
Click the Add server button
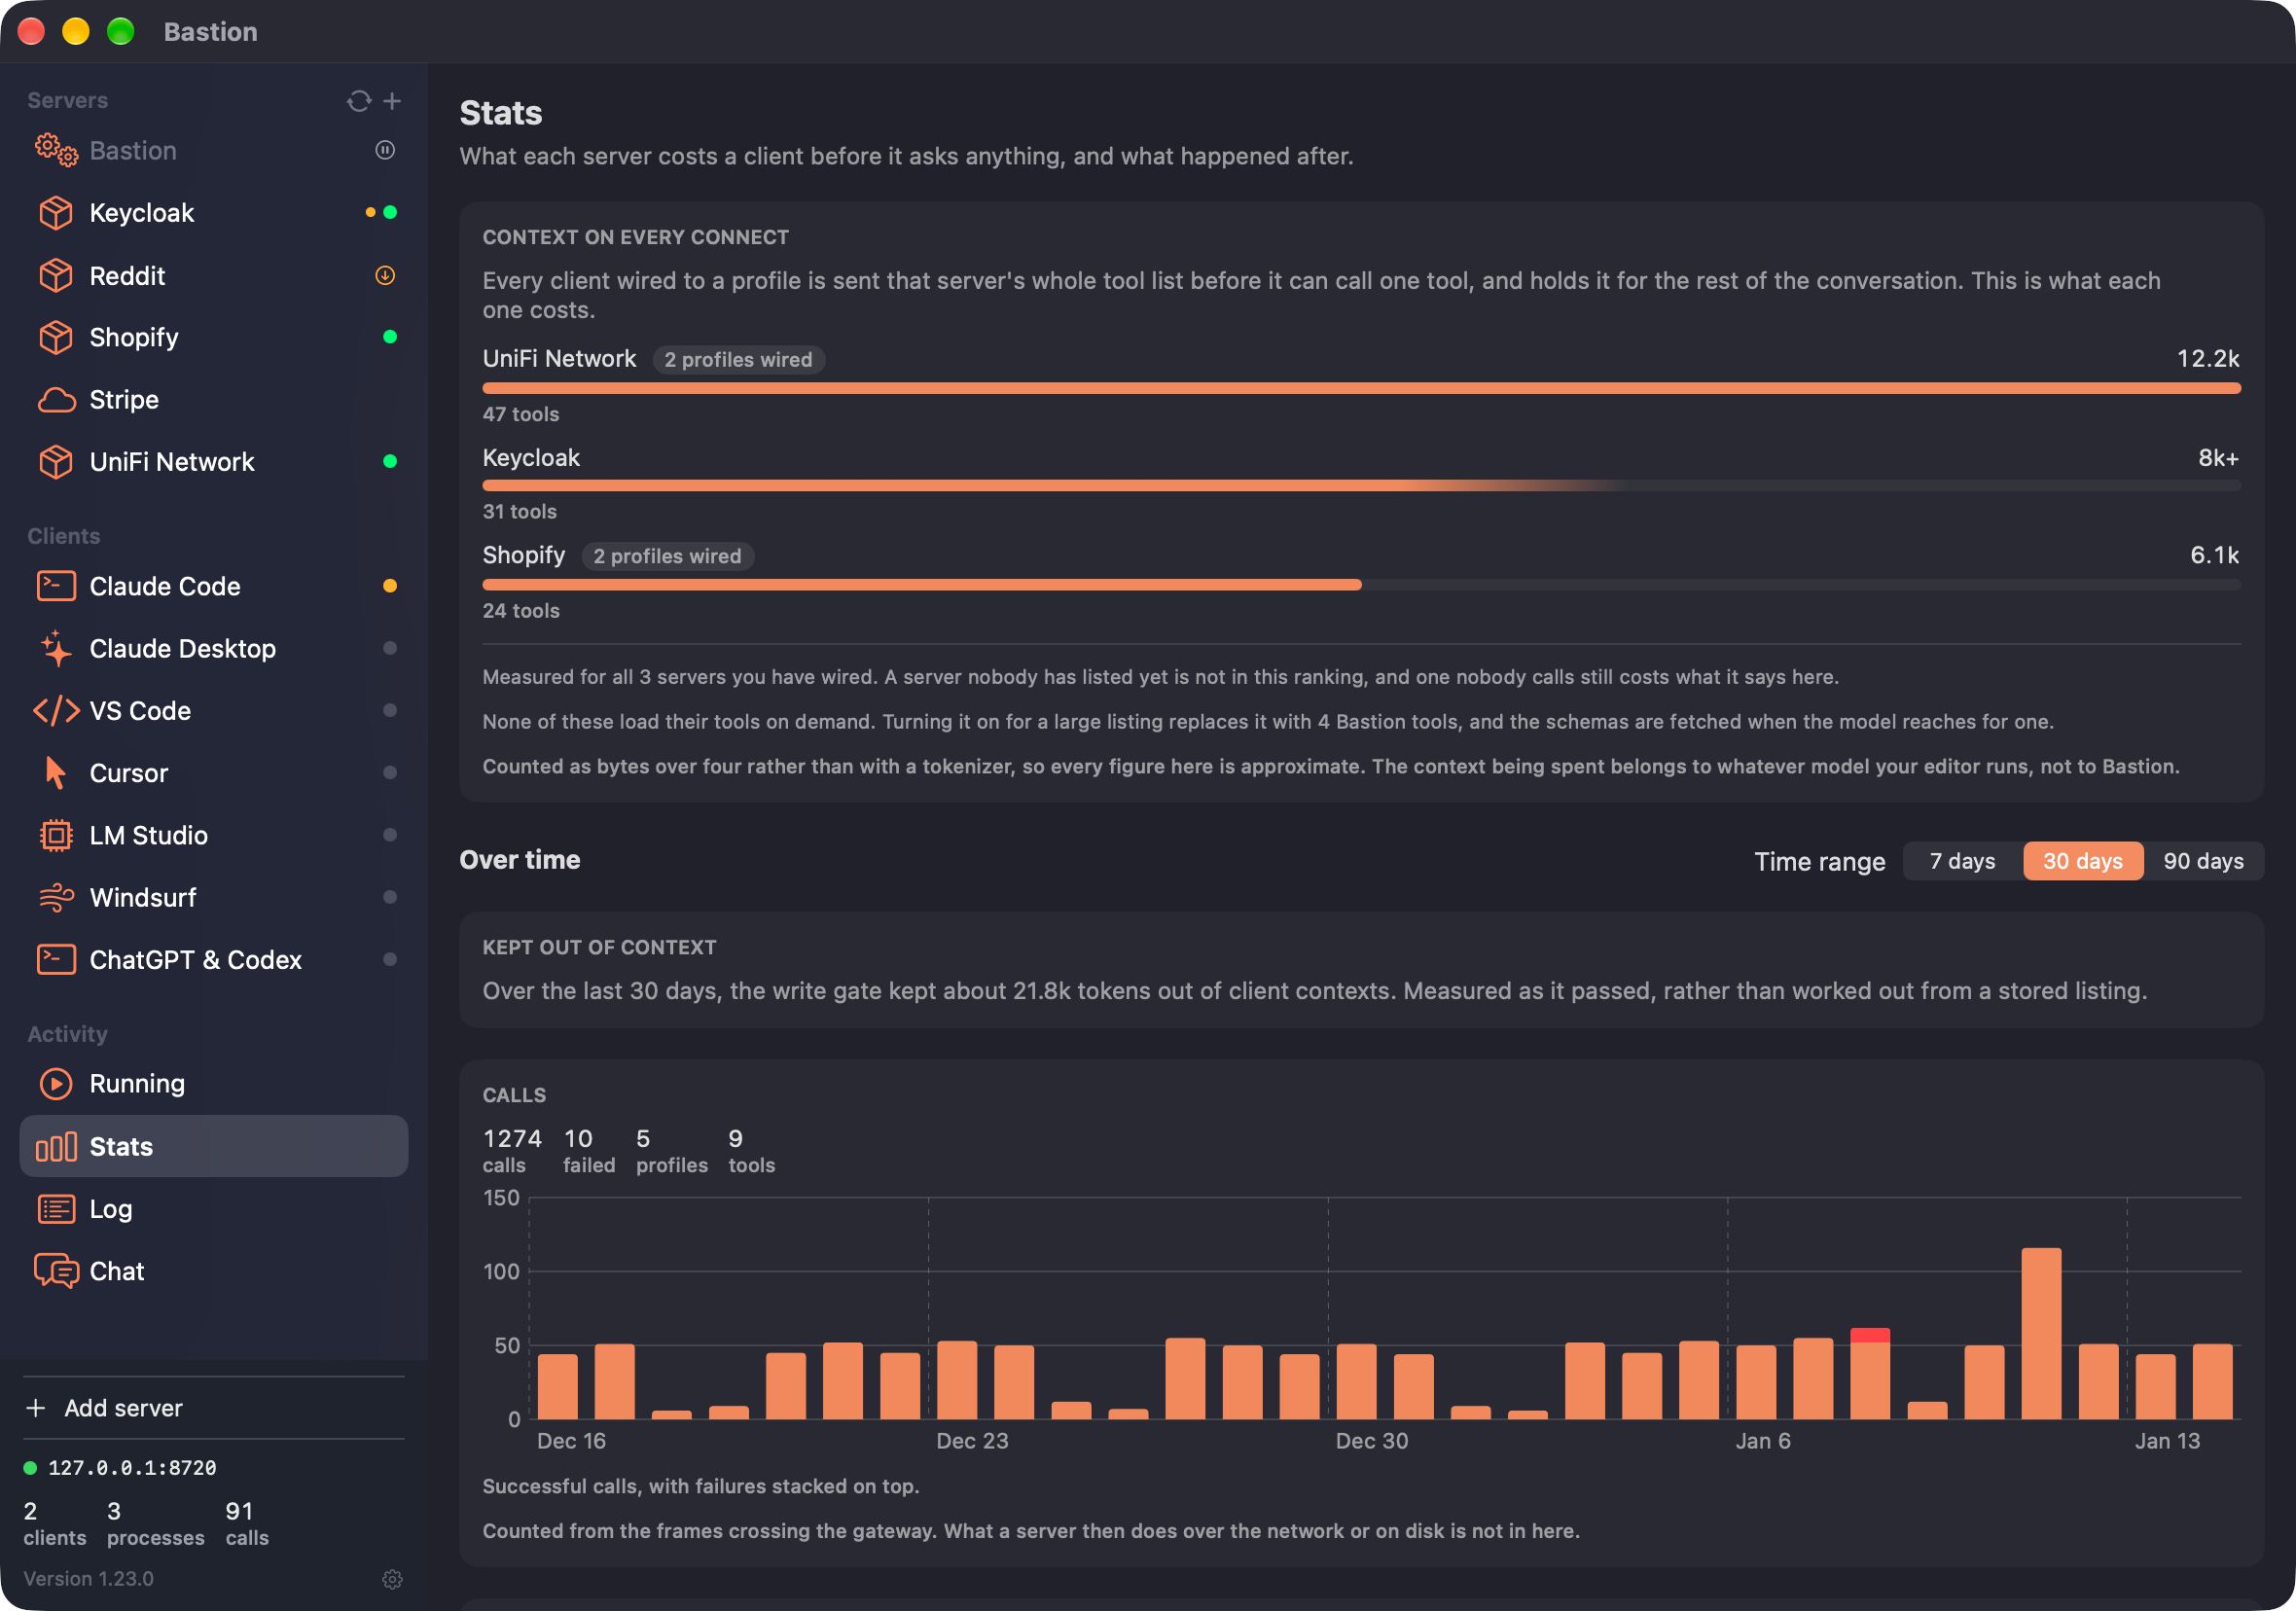pos(214,1408)
